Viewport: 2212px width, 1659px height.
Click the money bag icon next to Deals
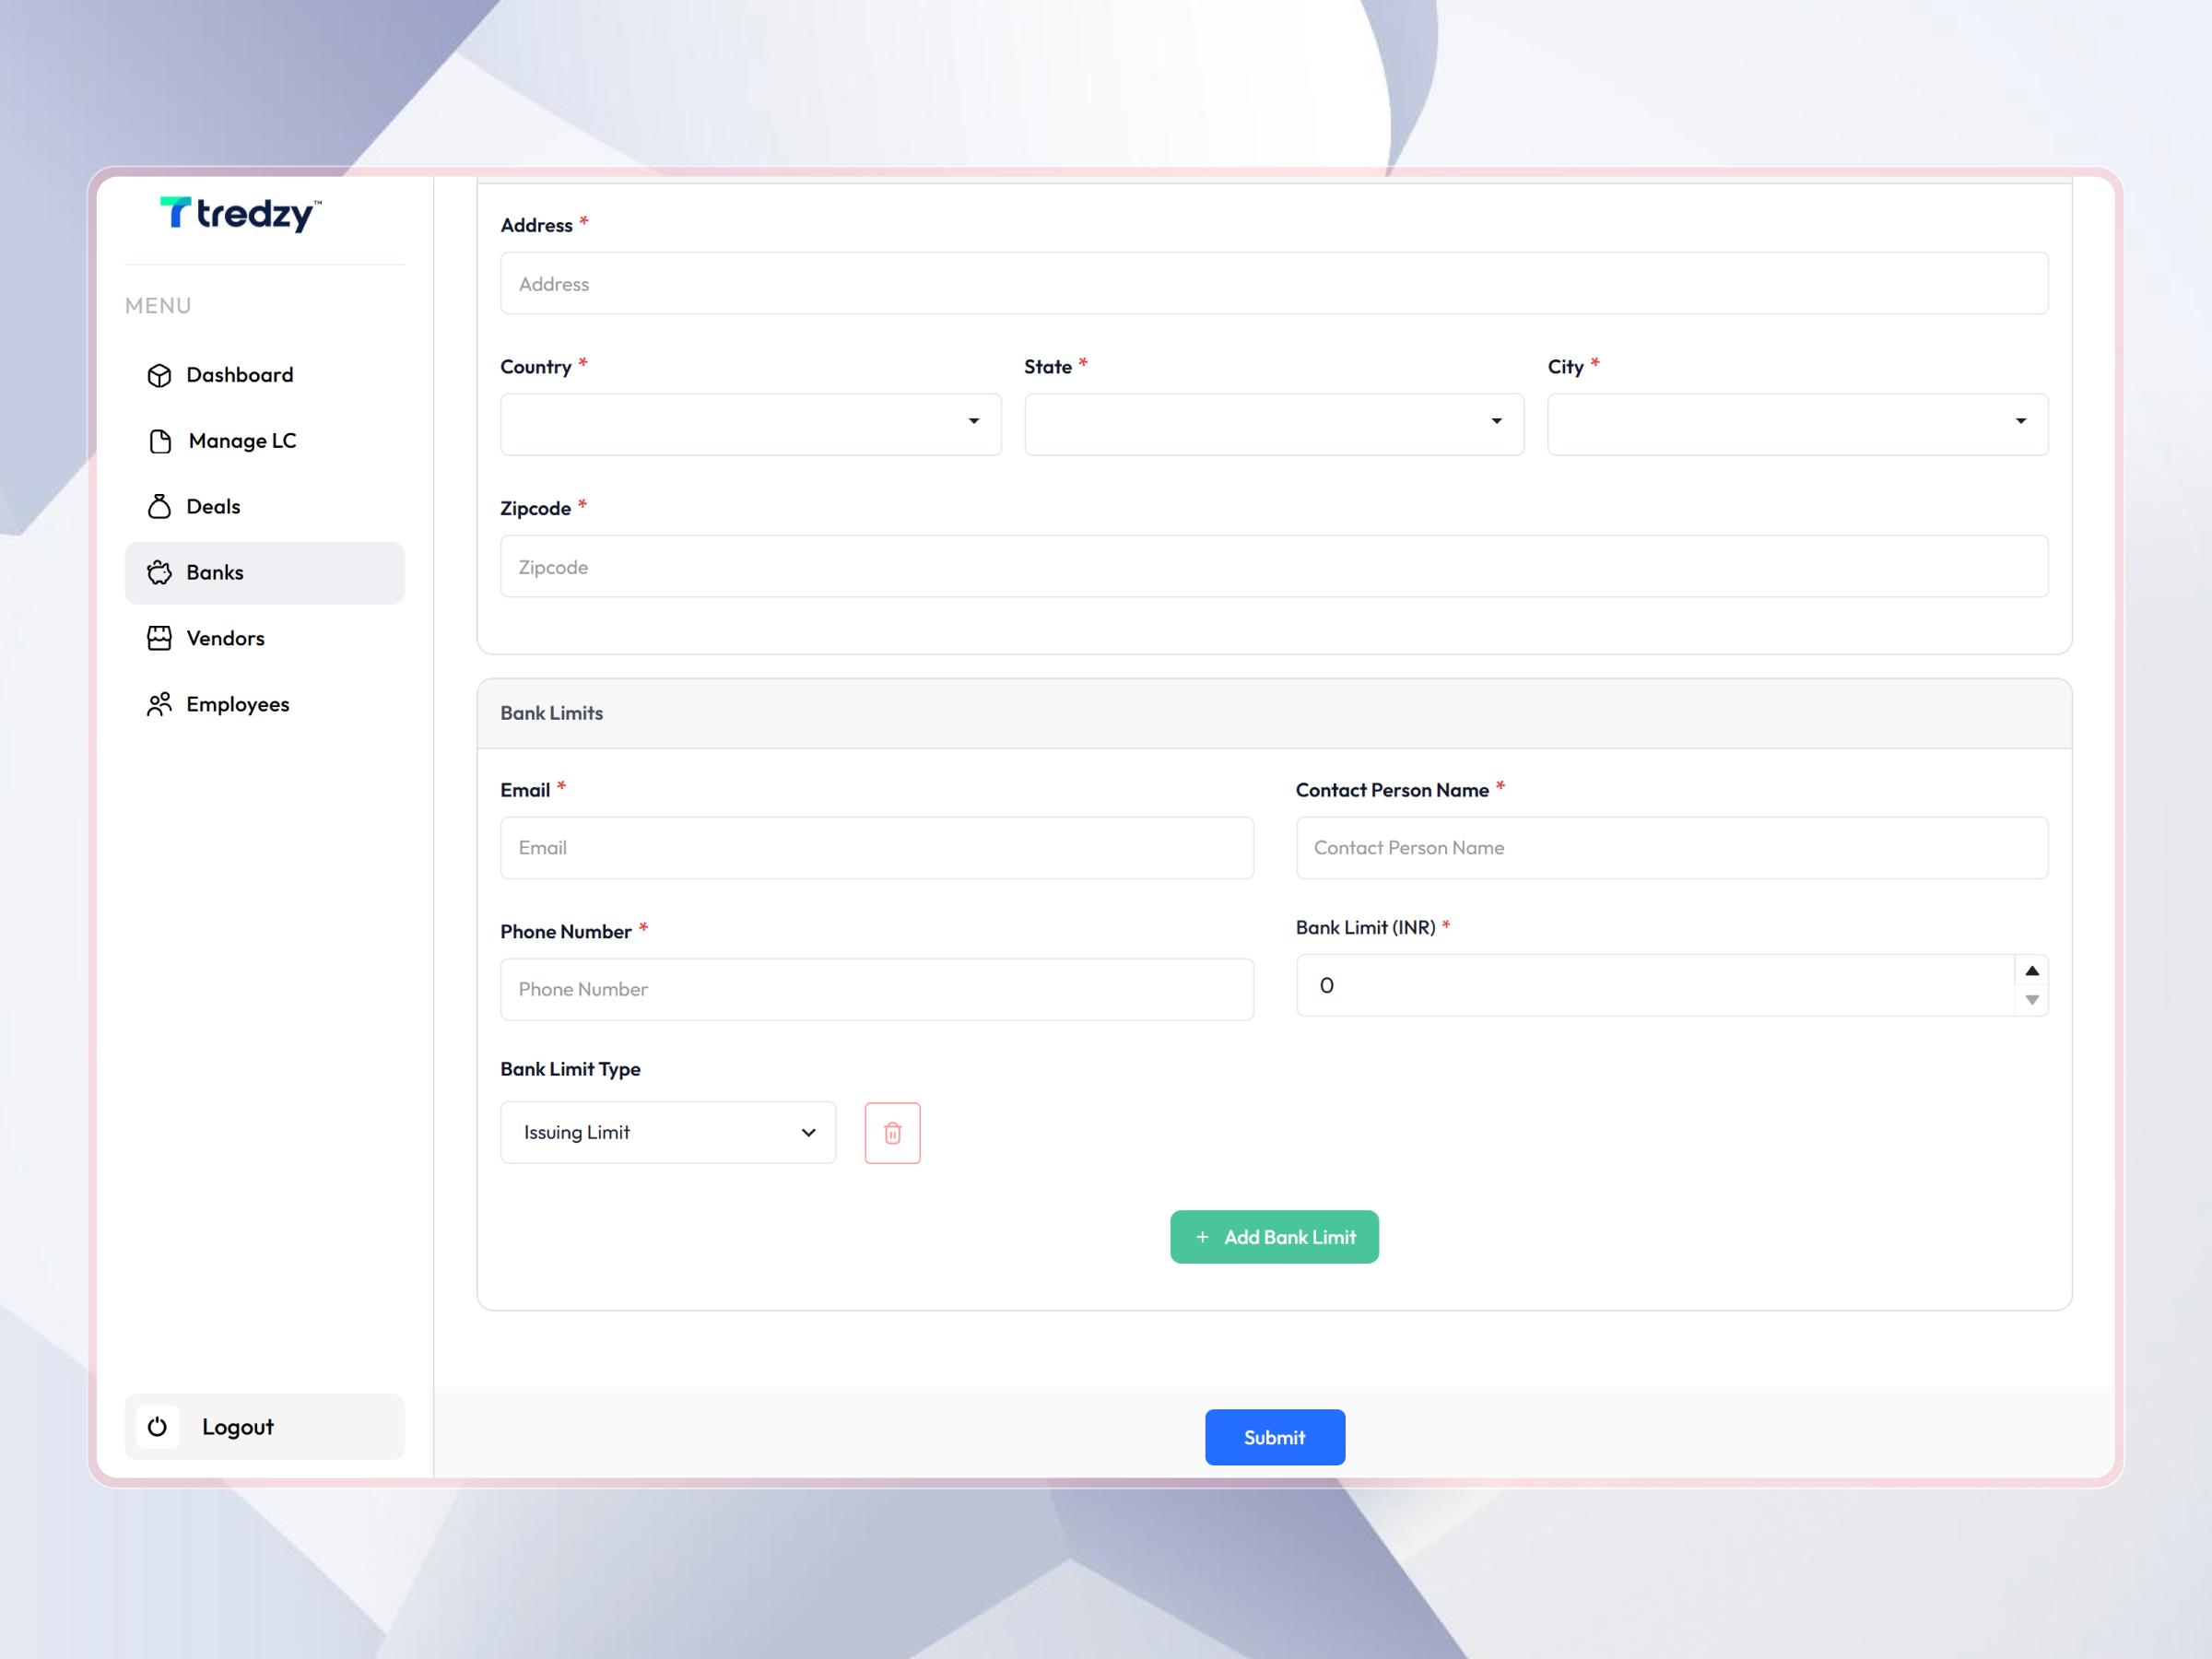point(160,506)
